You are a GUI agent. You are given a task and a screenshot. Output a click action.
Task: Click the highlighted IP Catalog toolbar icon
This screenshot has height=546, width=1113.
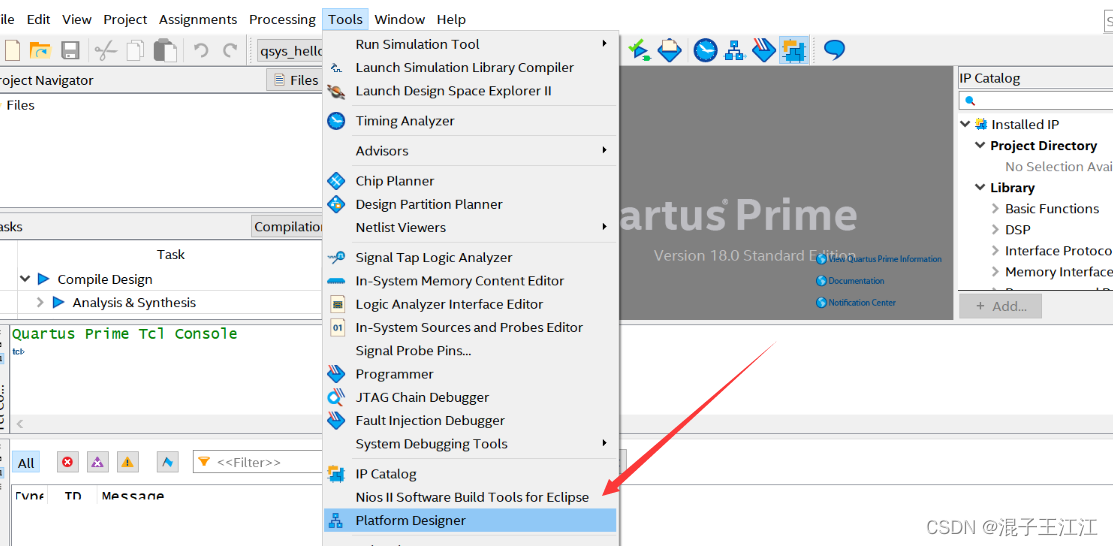tap(792, 50)
